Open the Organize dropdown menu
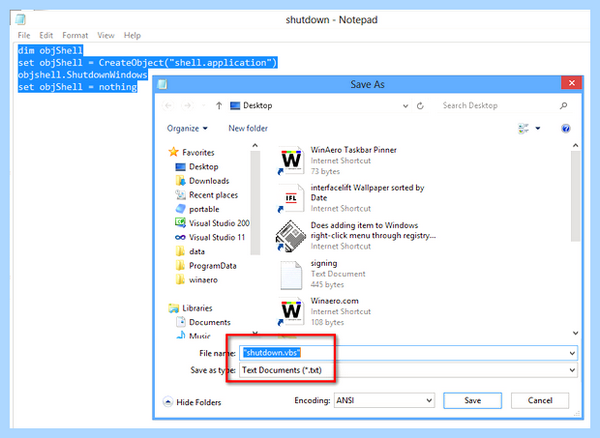Image resolution: width=600 pixels, height=438 pixels. click(187, 129)
